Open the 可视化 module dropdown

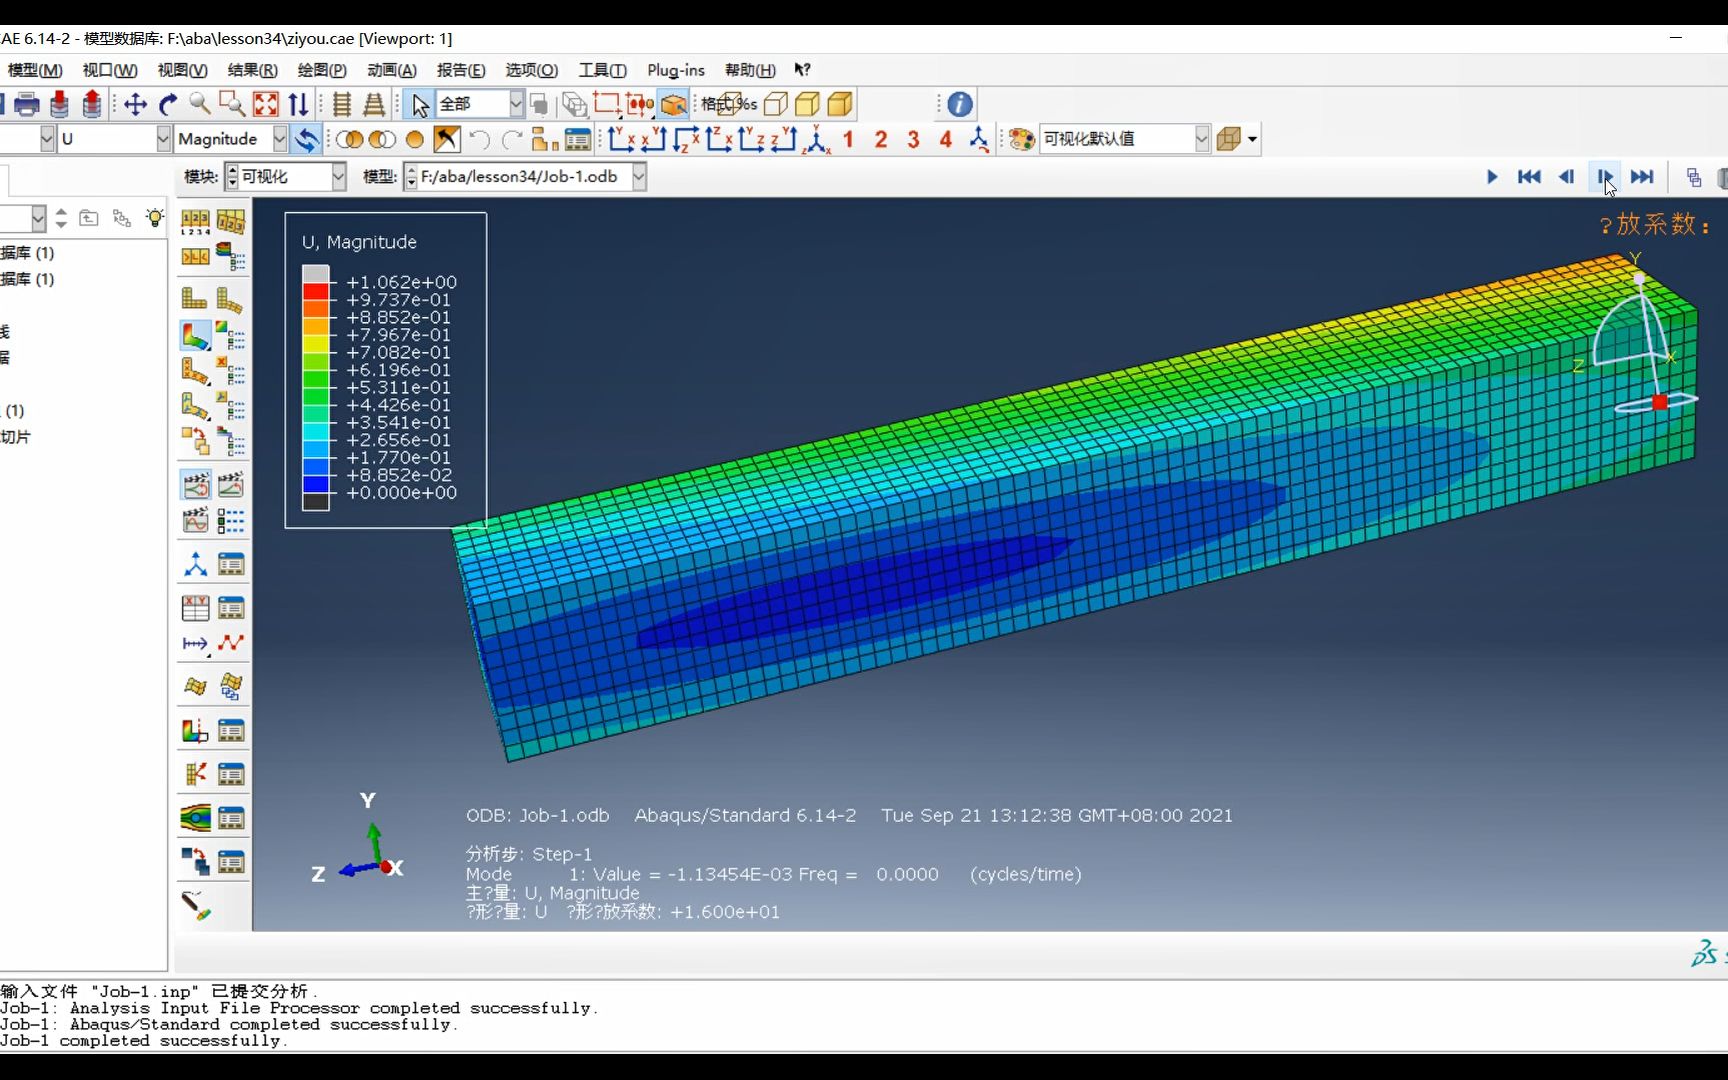click(x=338, y=177)
